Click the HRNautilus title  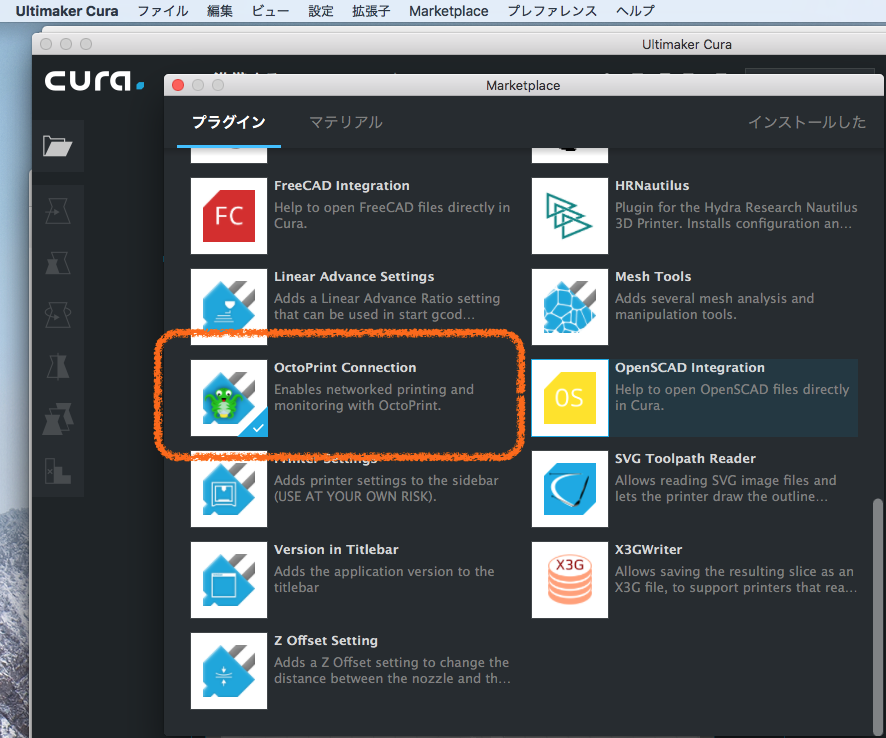(652, 185)
